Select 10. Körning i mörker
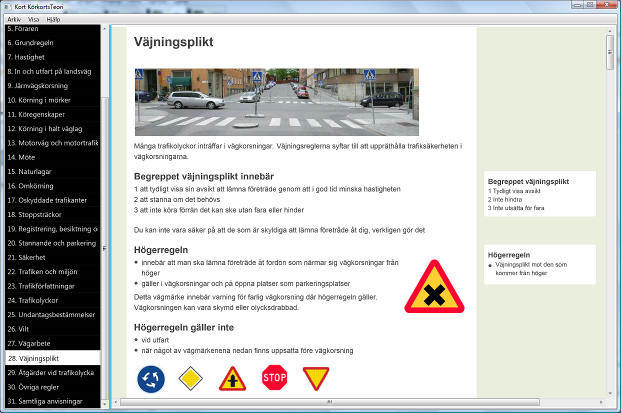The image size is (621, 413). 53,100
